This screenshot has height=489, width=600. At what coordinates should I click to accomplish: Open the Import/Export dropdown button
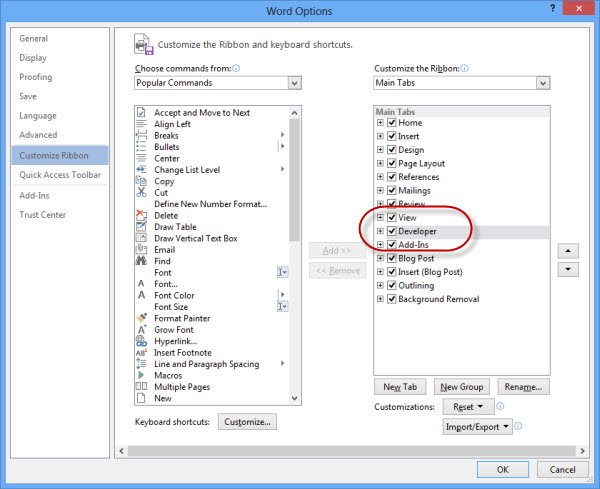tap(477, 427)
